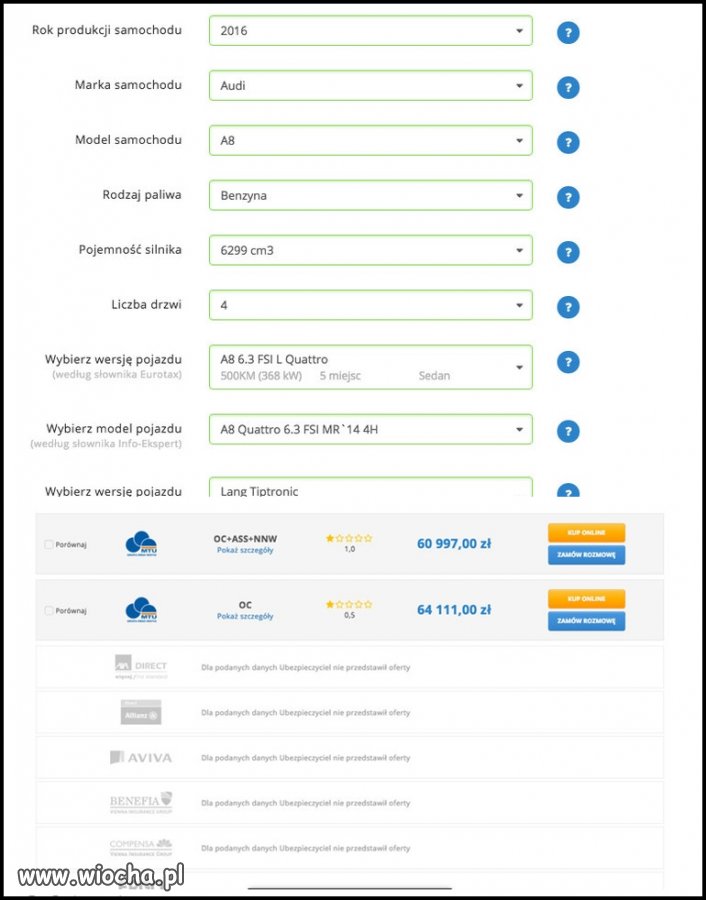Click Aviva 'nie przedstawił oferty' message

305,758
